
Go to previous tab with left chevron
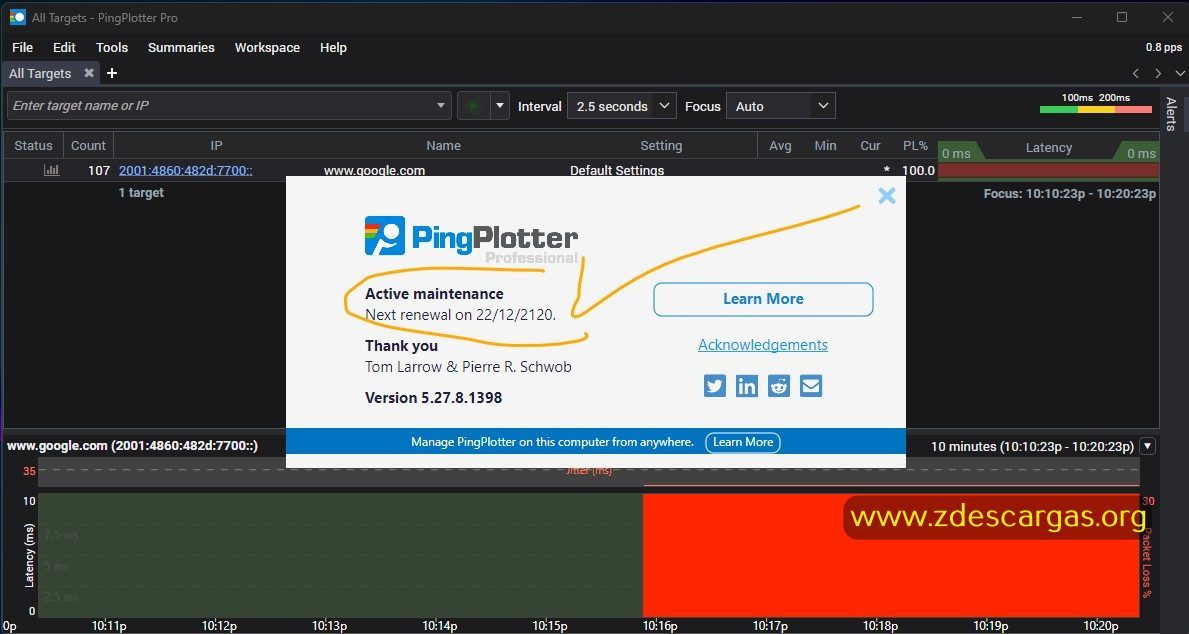point(1135,73)
